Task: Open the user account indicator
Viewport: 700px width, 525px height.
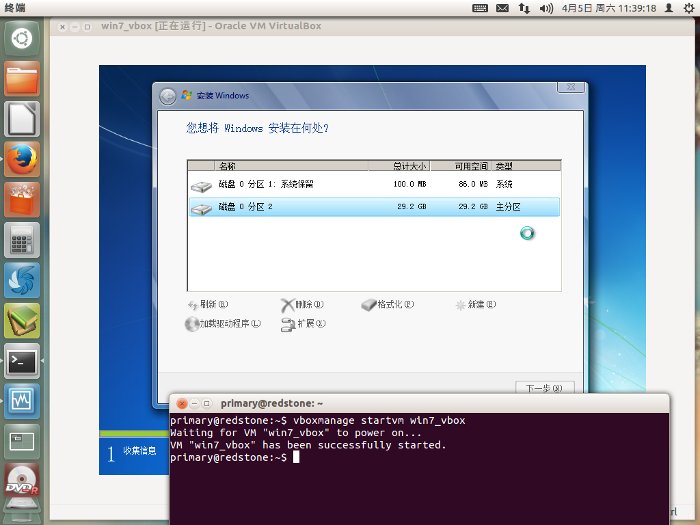Action: [x=669, y=8]
